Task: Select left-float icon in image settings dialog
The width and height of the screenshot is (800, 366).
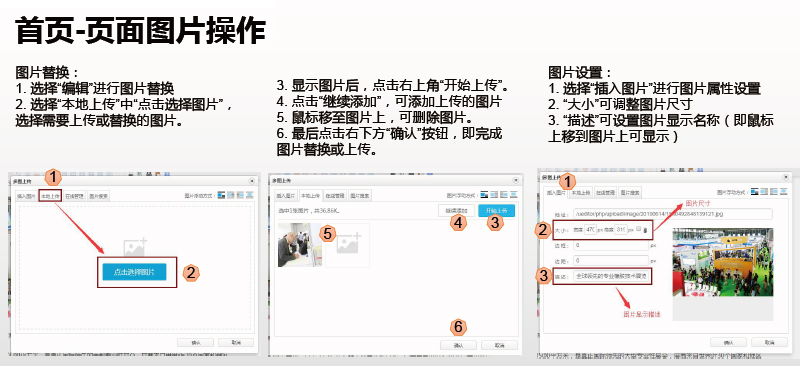Action: (x=763, y=191)
